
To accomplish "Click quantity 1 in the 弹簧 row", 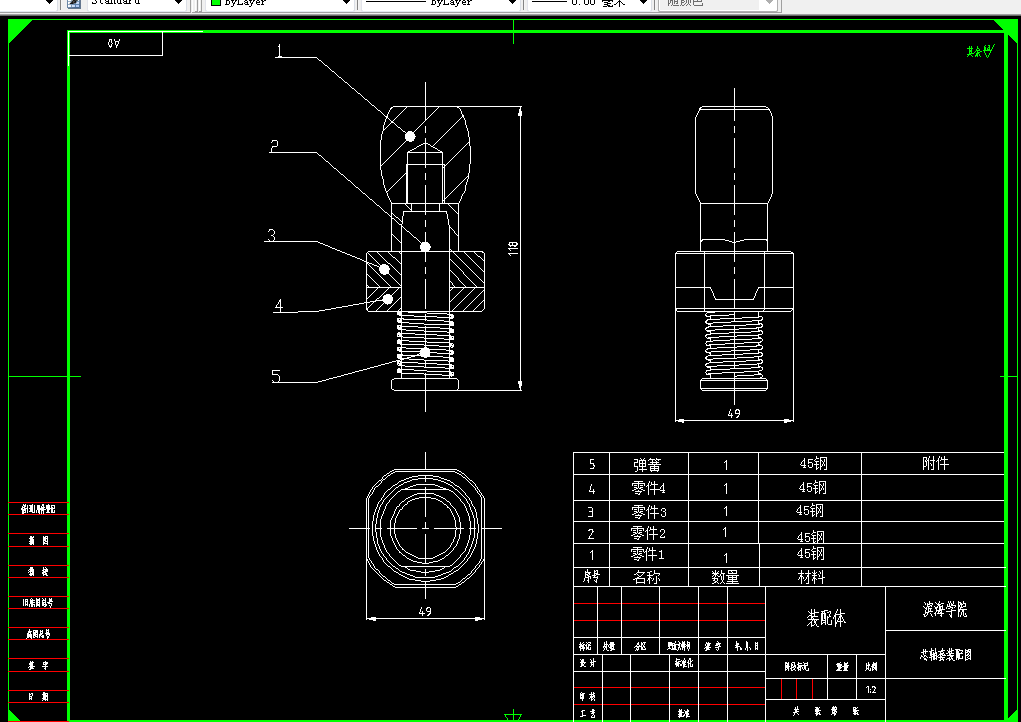I will pyautogui.click(x=725, y=465).
